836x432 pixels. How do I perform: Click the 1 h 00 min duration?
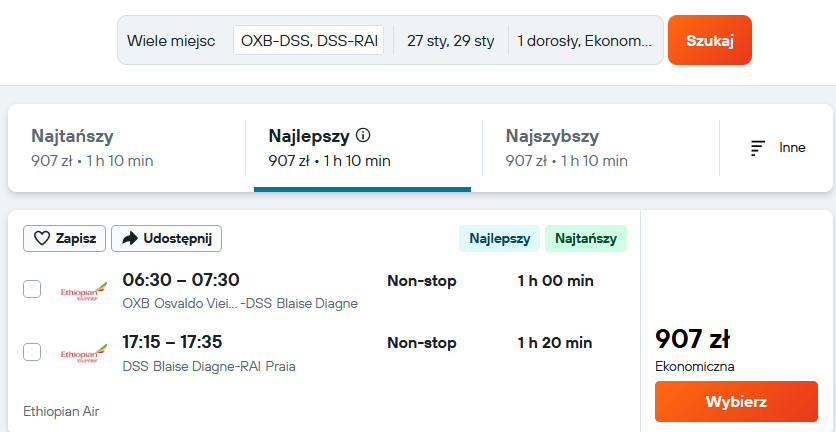(556, 281)
